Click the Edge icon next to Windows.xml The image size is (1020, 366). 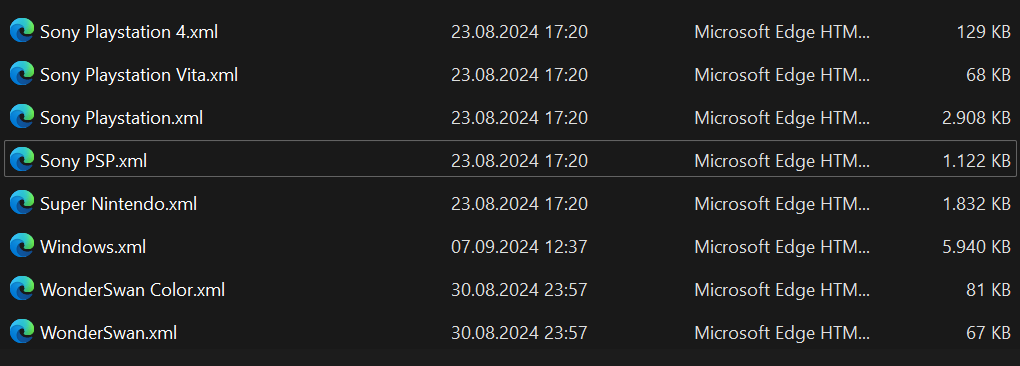pos(21,246)
